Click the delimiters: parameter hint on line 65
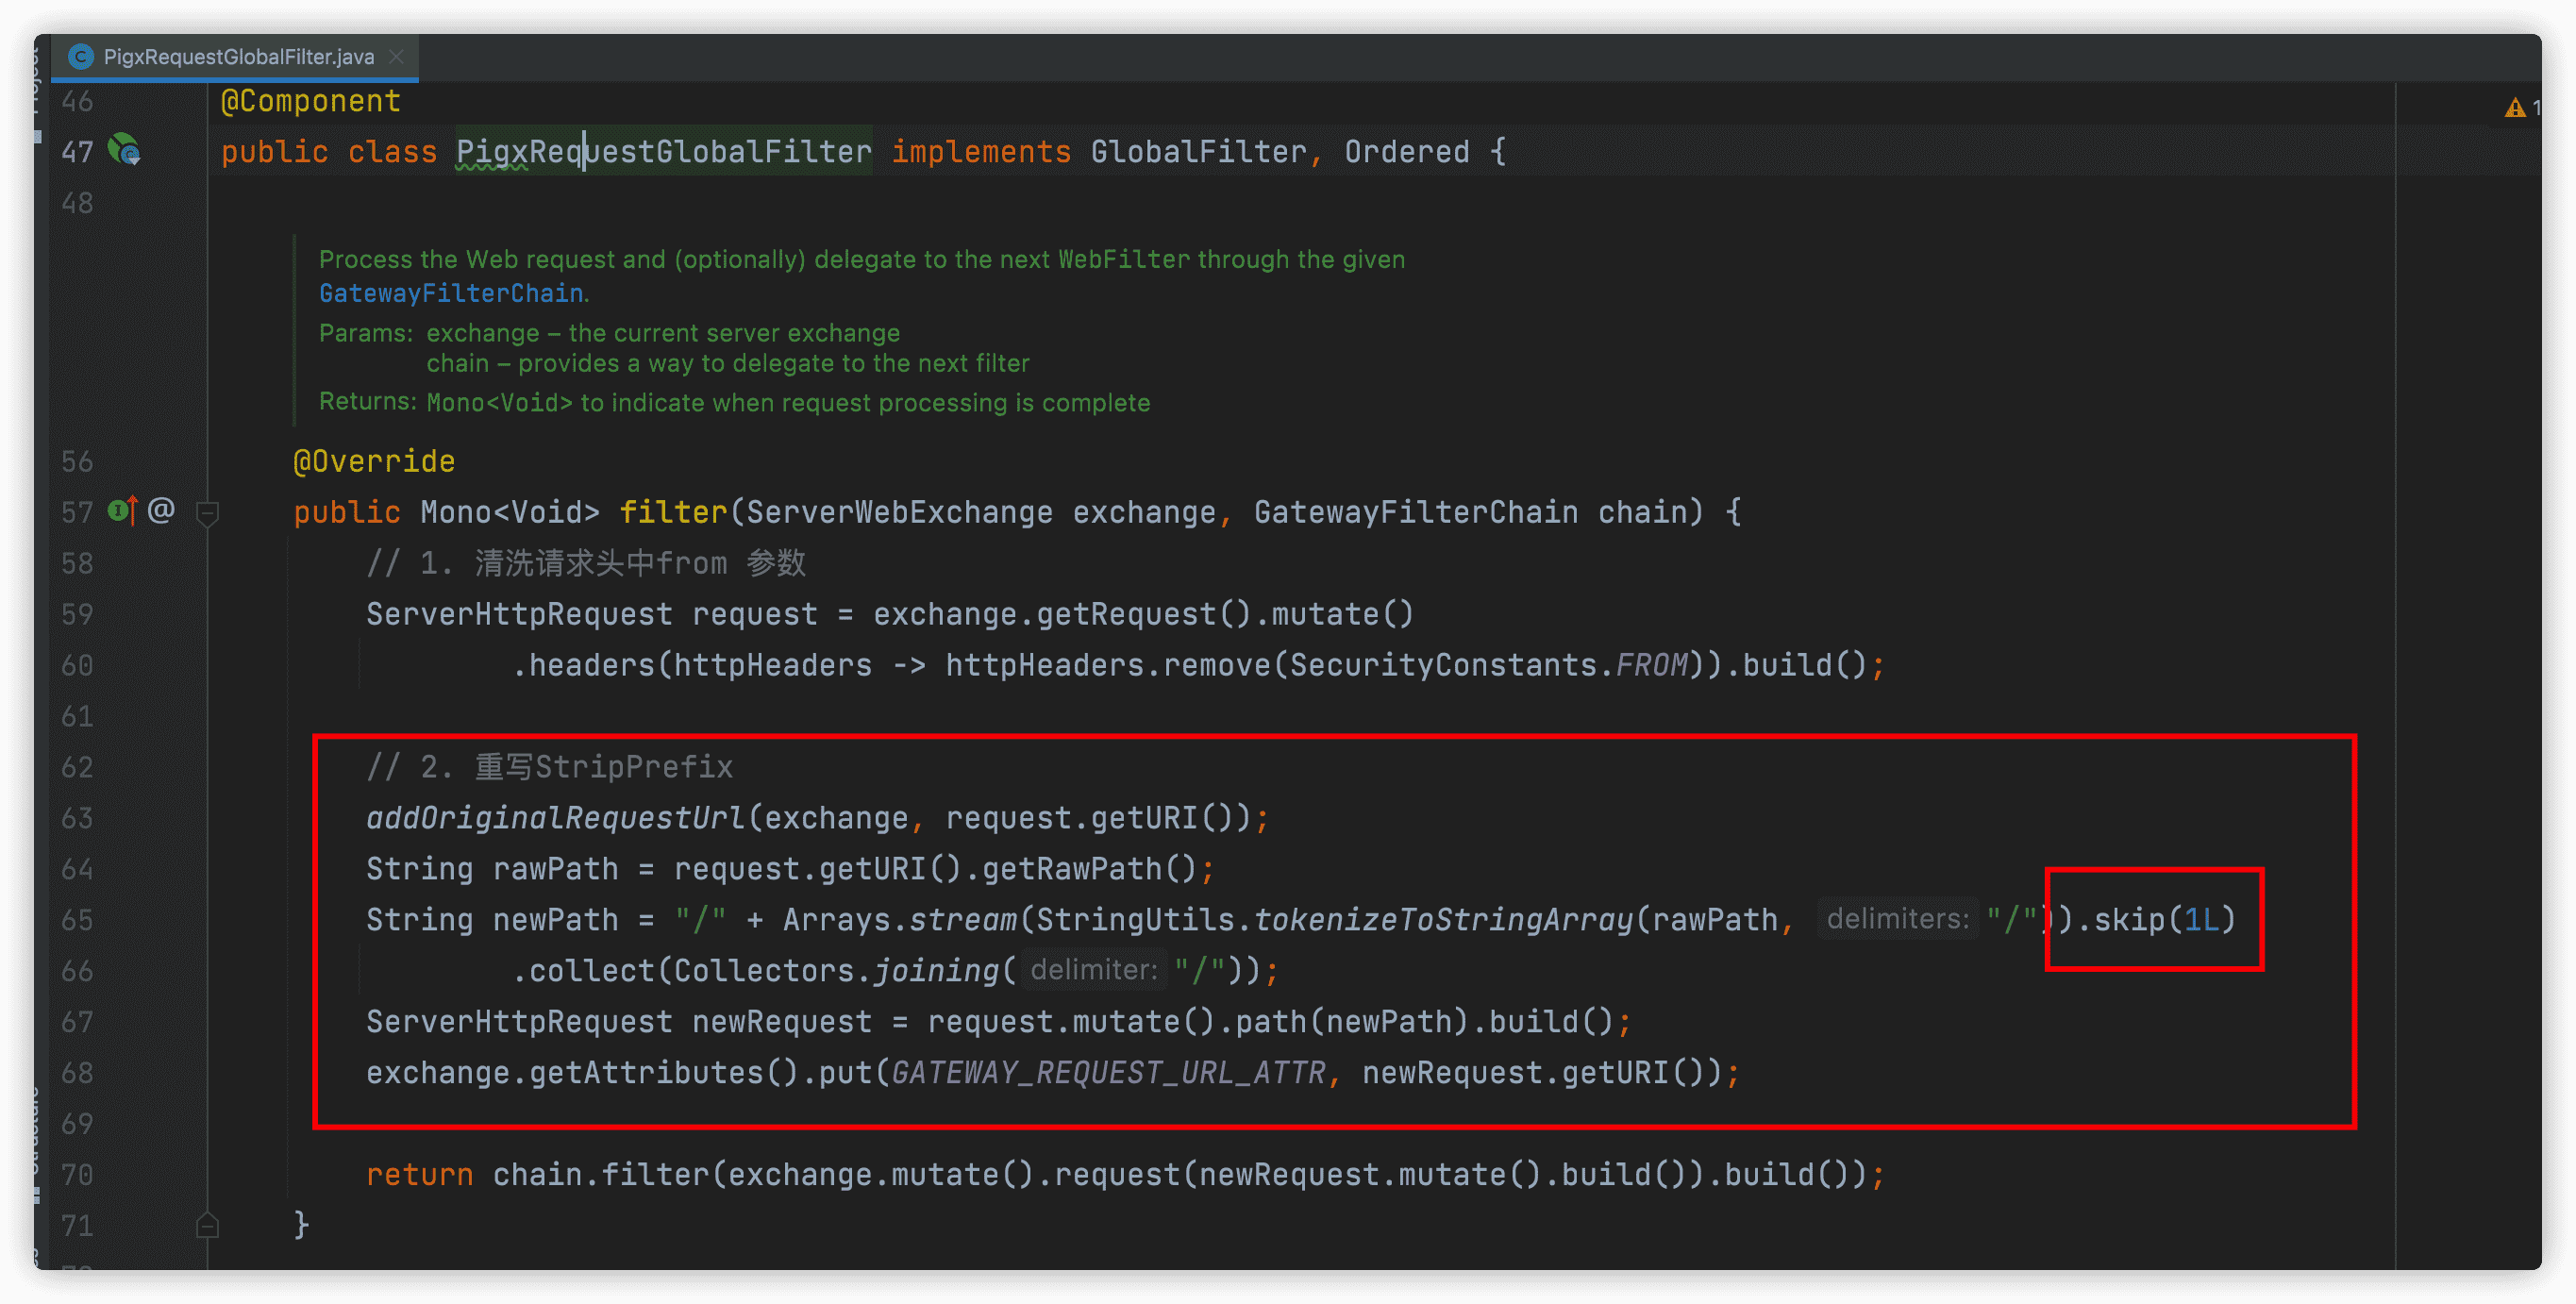The width and height of the screenshot is (2576, 1304). point(1897,919)
